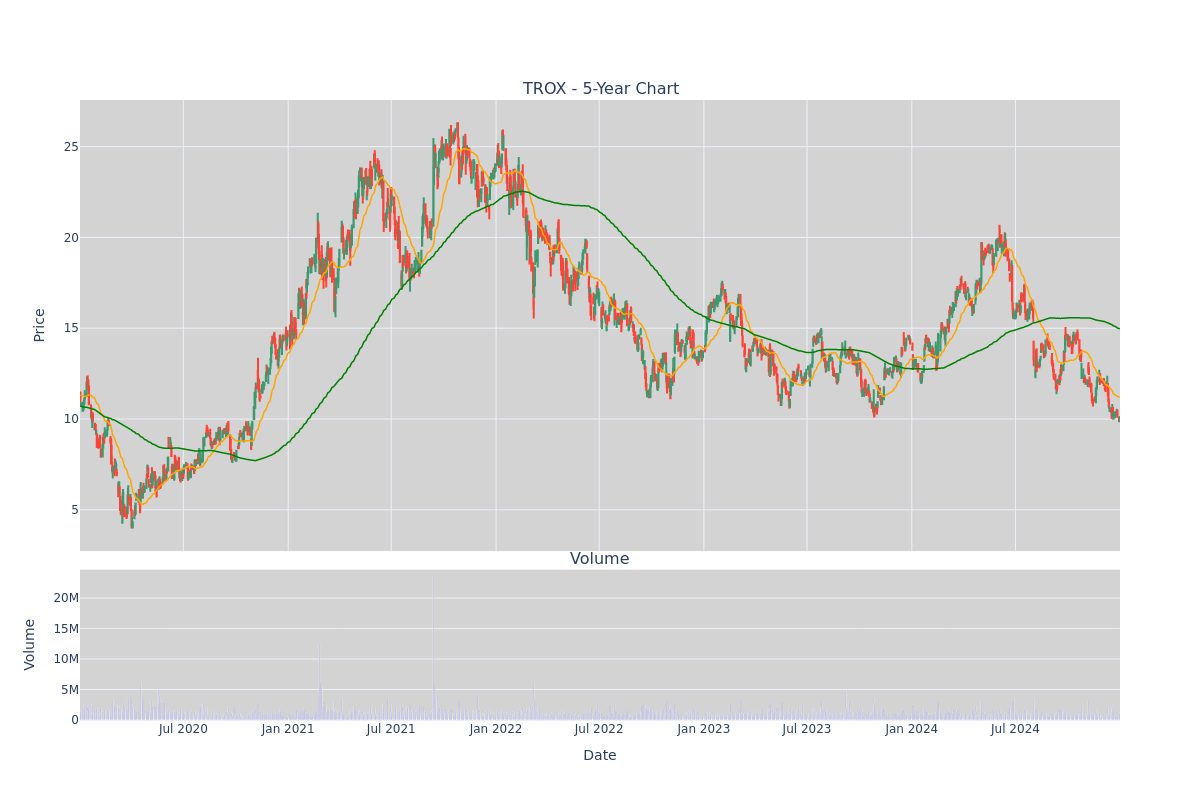Select the price axis tick label "25"
This screenshot has width=1200, height=800.
click(x=71, y=147)
